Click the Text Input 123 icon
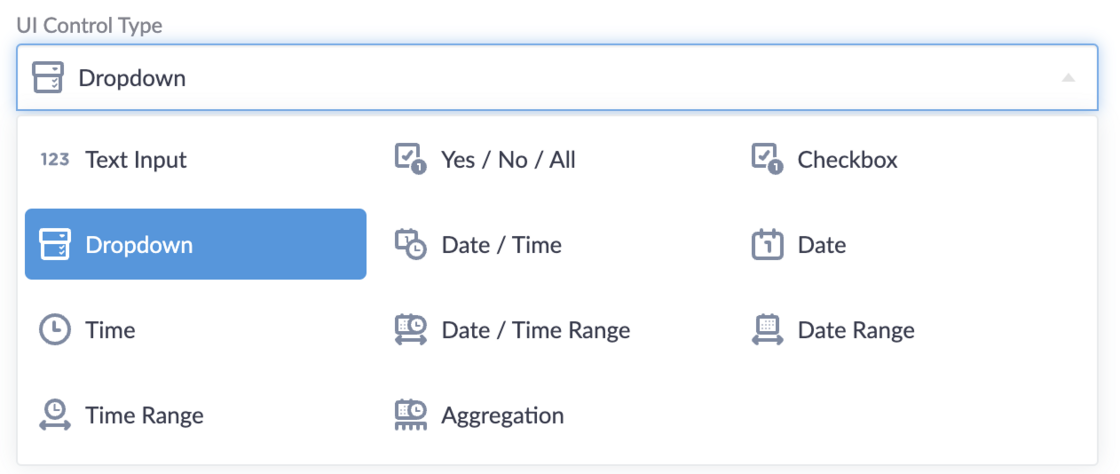 [55, 160]
